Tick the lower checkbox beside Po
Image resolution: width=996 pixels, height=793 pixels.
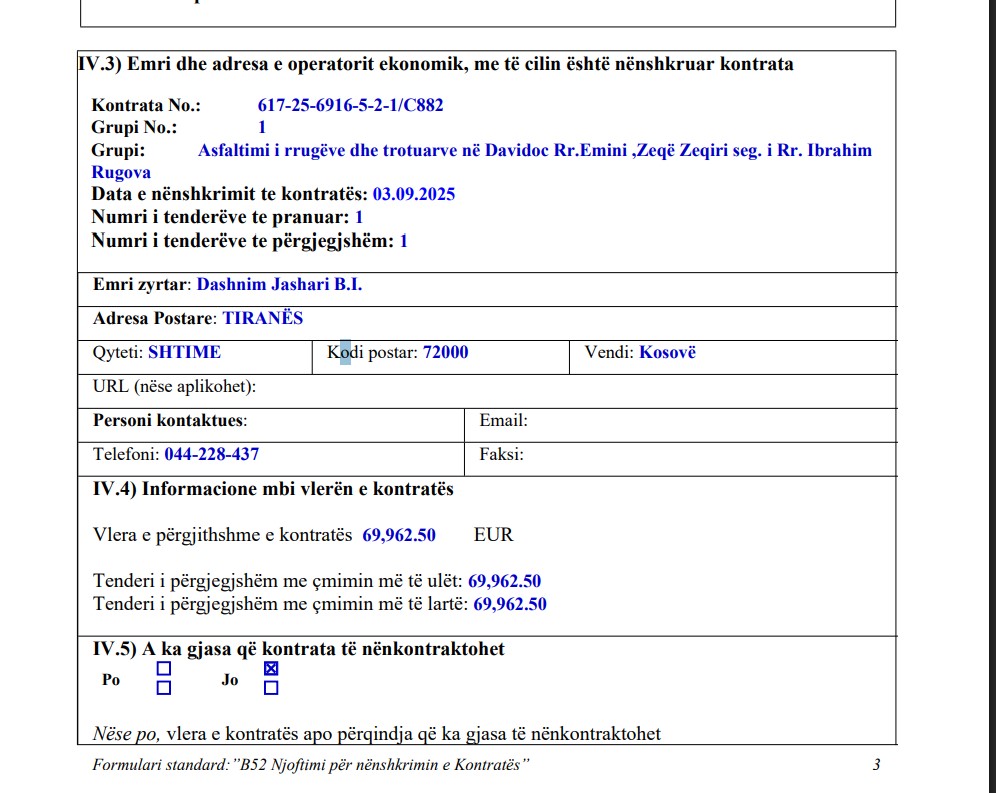click(x=164, y=688)
